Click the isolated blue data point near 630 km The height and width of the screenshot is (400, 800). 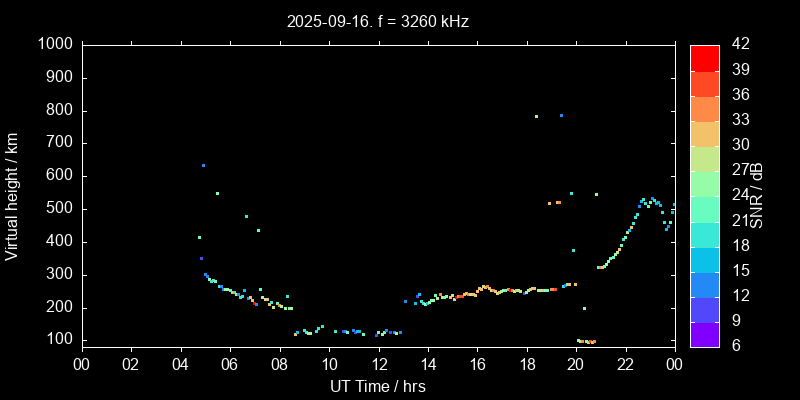coord(203,166)
